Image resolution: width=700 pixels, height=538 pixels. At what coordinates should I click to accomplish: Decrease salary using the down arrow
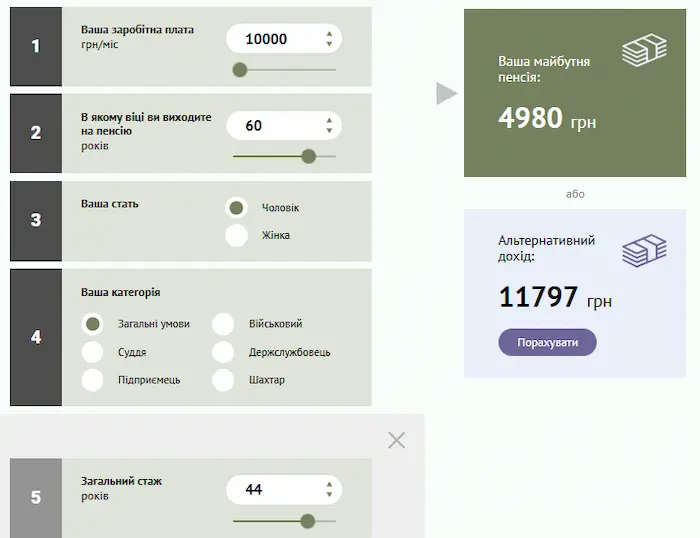(x=329, y=44)
